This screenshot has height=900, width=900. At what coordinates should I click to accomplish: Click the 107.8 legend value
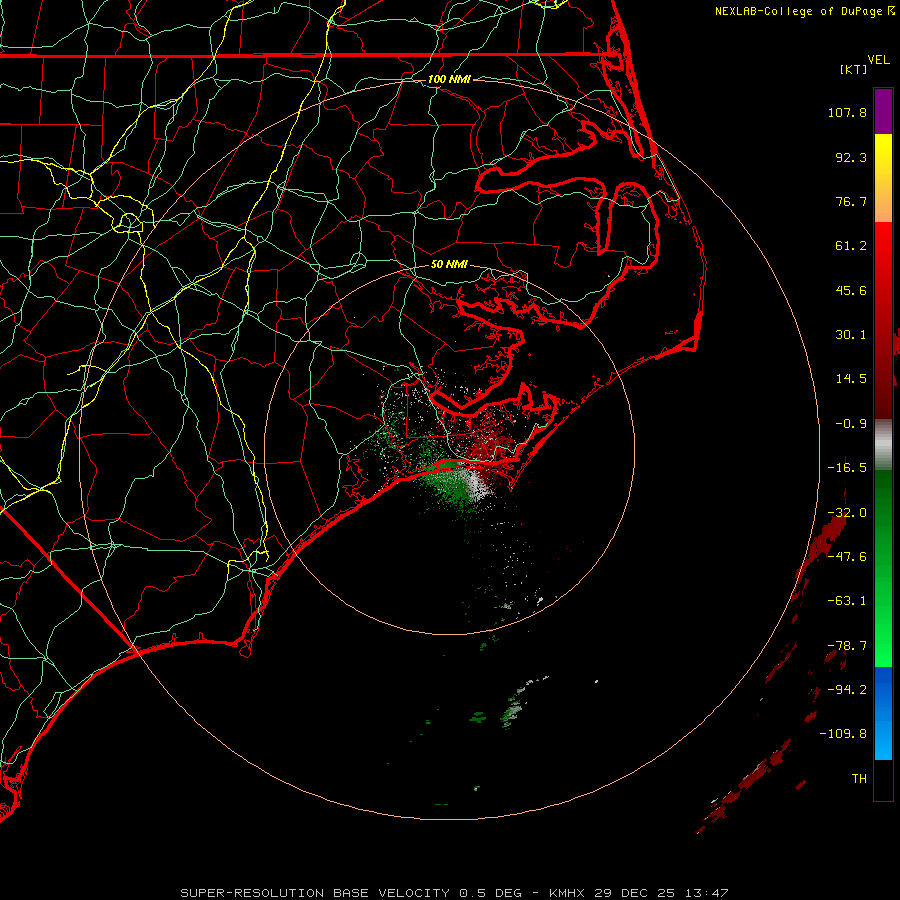pyautogui.click(x=847, y=112)
